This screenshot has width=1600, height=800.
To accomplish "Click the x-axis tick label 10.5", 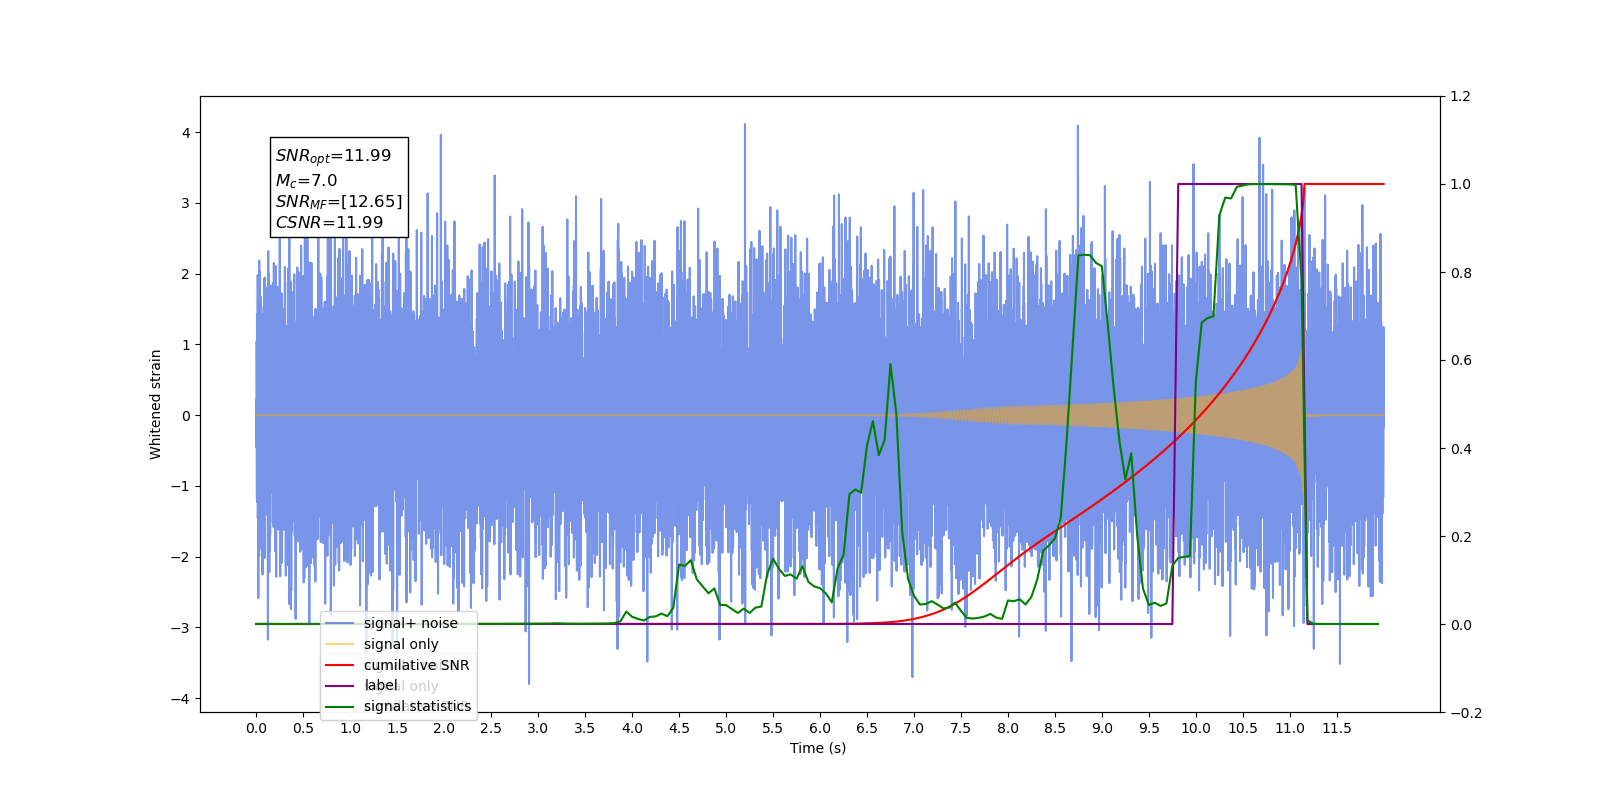I will coord(1243,728).
